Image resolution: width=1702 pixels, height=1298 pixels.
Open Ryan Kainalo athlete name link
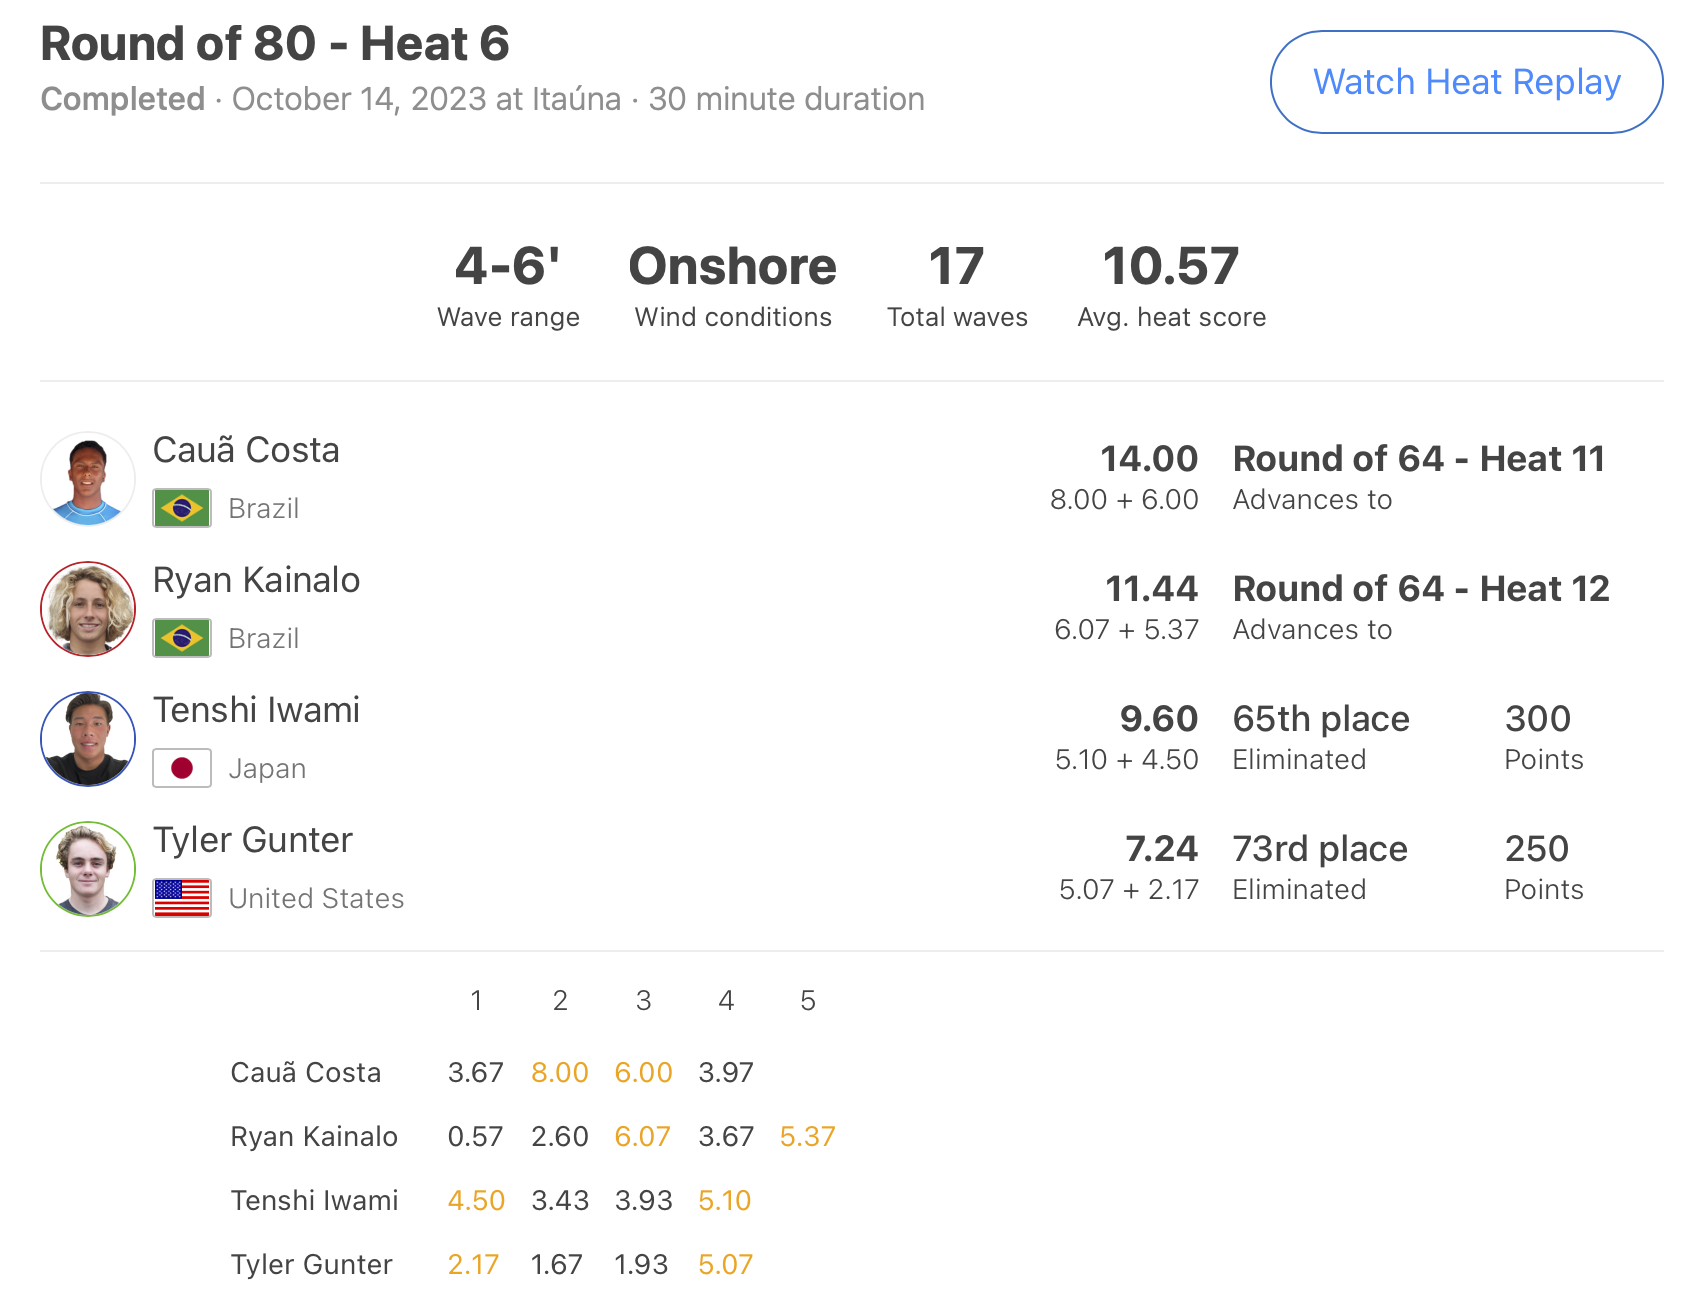(x=256, y=580)
